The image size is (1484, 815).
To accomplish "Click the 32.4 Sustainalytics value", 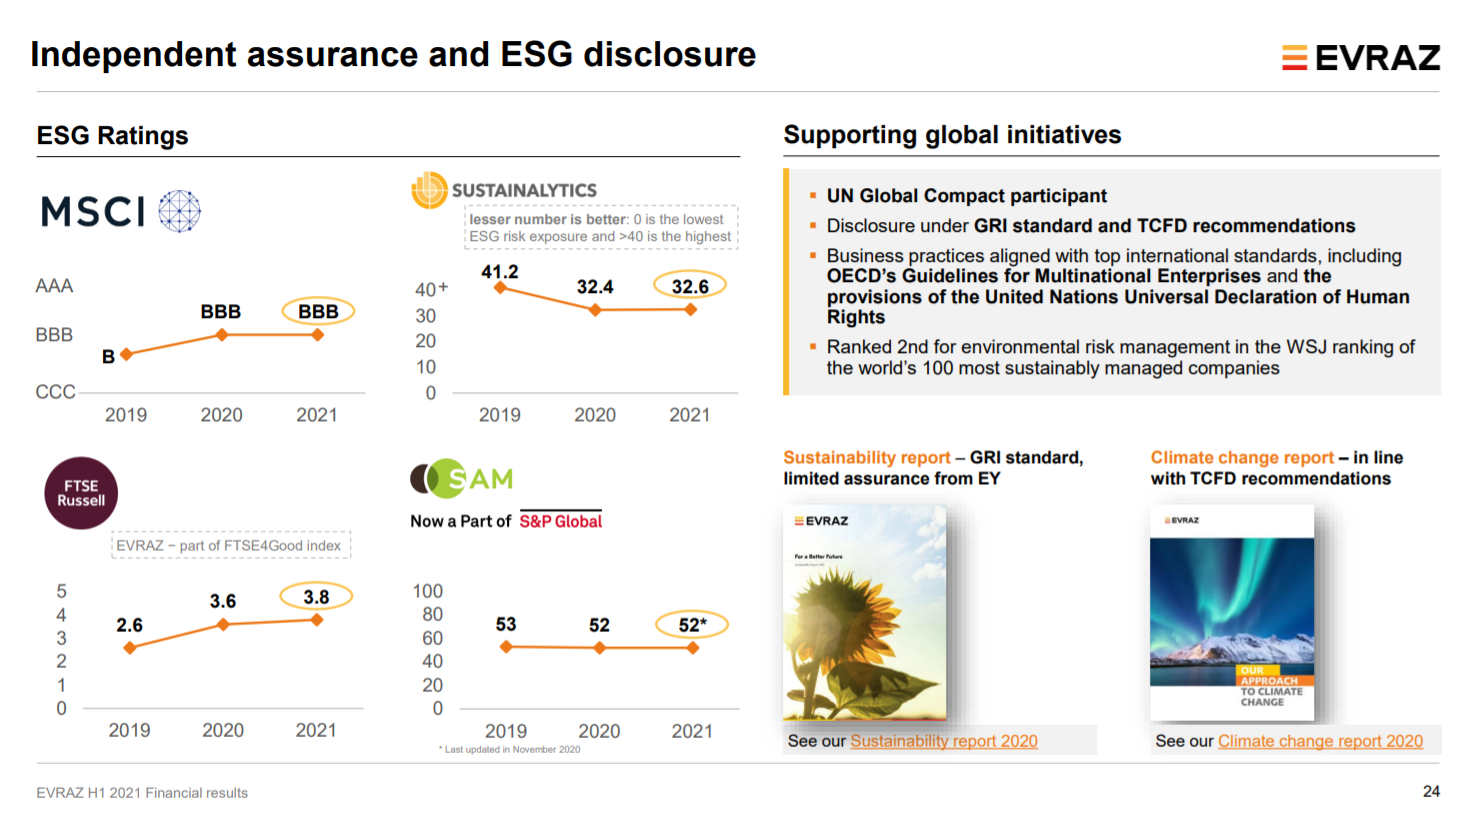I will pos(595,287).
